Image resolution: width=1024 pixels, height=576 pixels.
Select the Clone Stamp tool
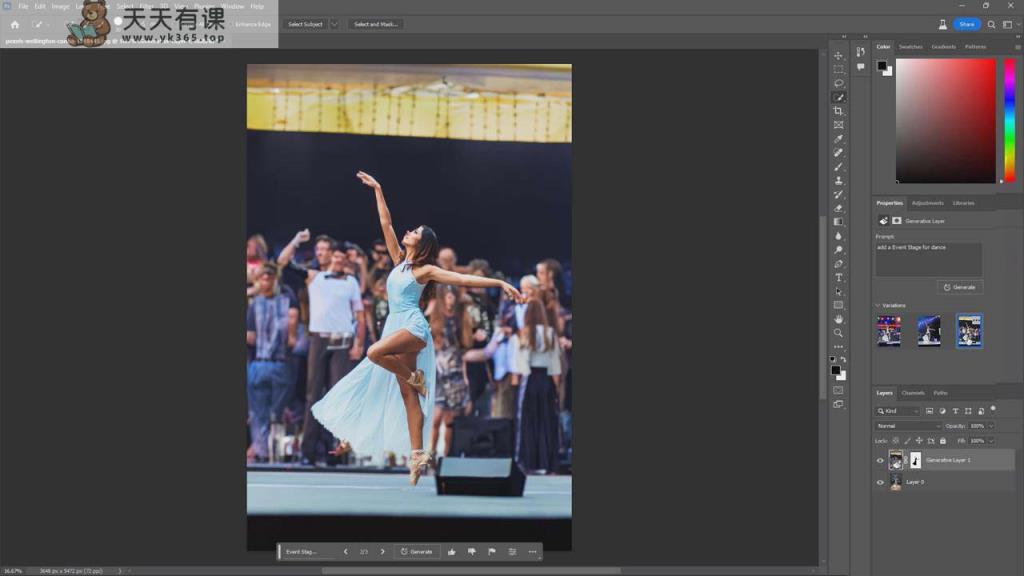839,181
